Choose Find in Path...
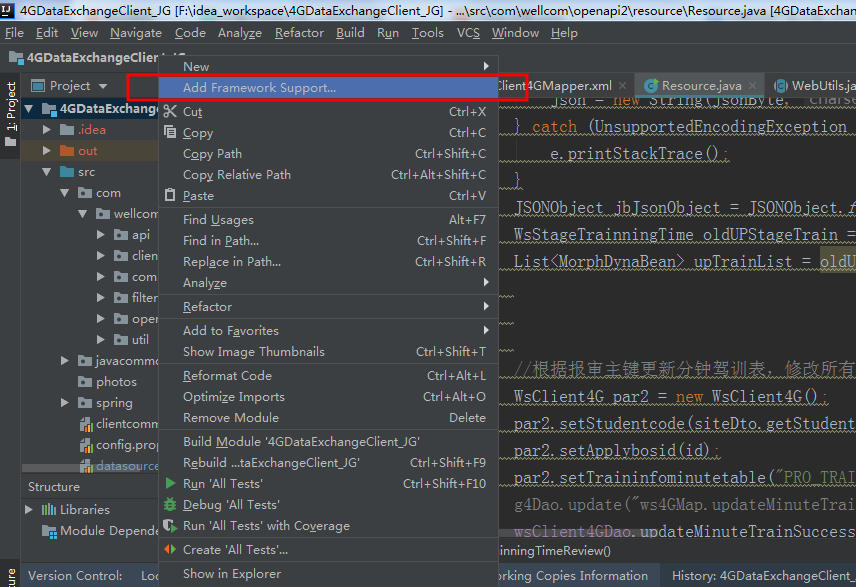Image resolution: width=856 pixels, height=587 pixels. (x=329, y=241)
